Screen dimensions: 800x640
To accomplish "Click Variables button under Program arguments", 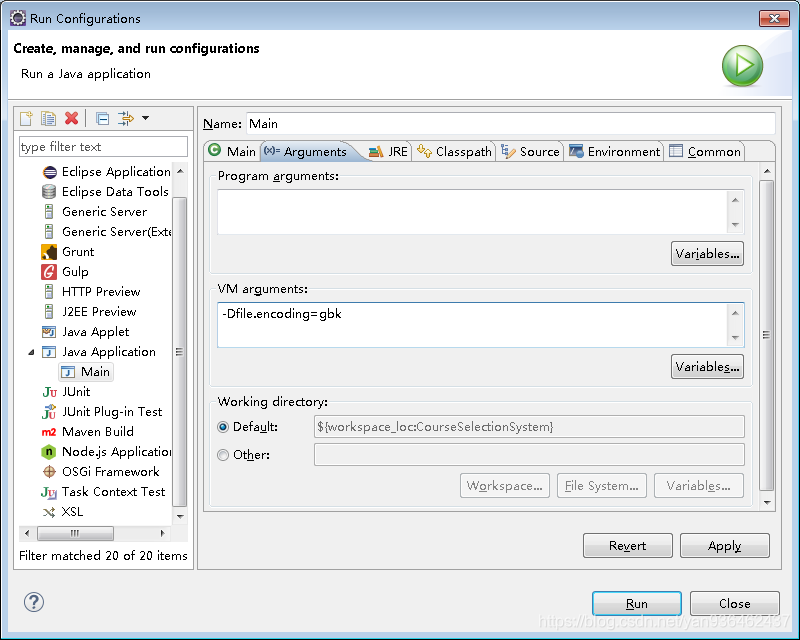I will coord(707,254).
